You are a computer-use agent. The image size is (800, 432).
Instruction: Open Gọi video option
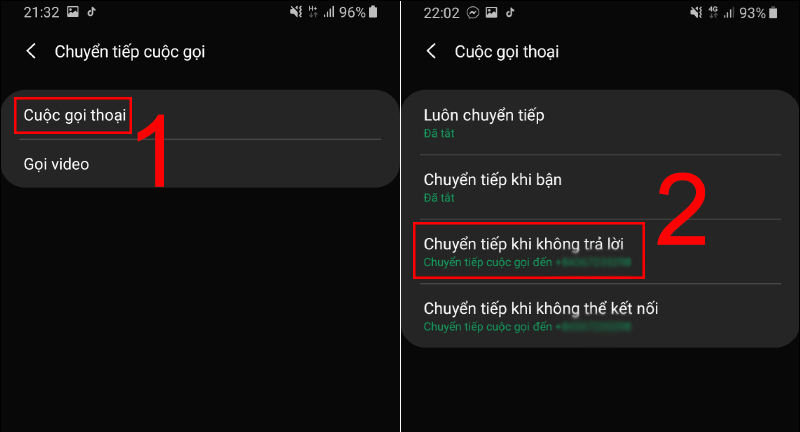point(200,164)
